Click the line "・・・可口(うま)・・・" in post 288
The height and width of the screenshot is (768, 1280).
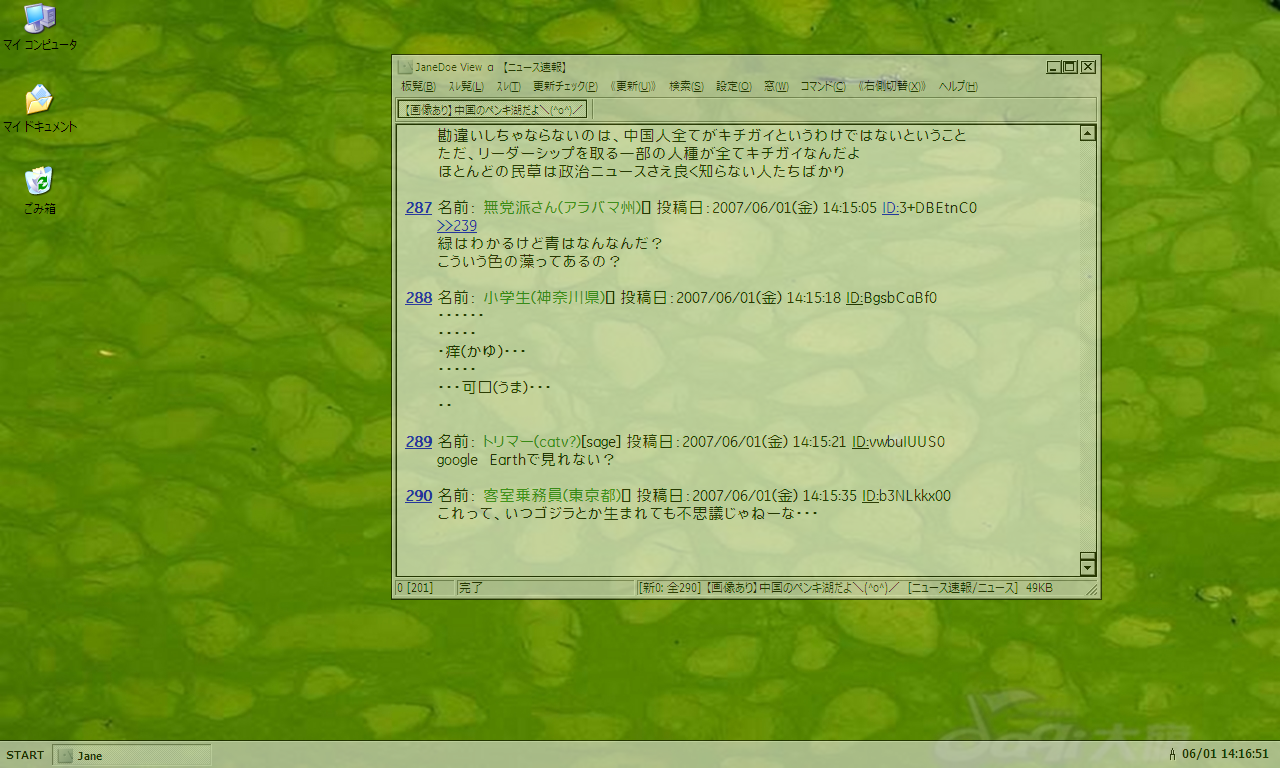(x=495, y=388)
